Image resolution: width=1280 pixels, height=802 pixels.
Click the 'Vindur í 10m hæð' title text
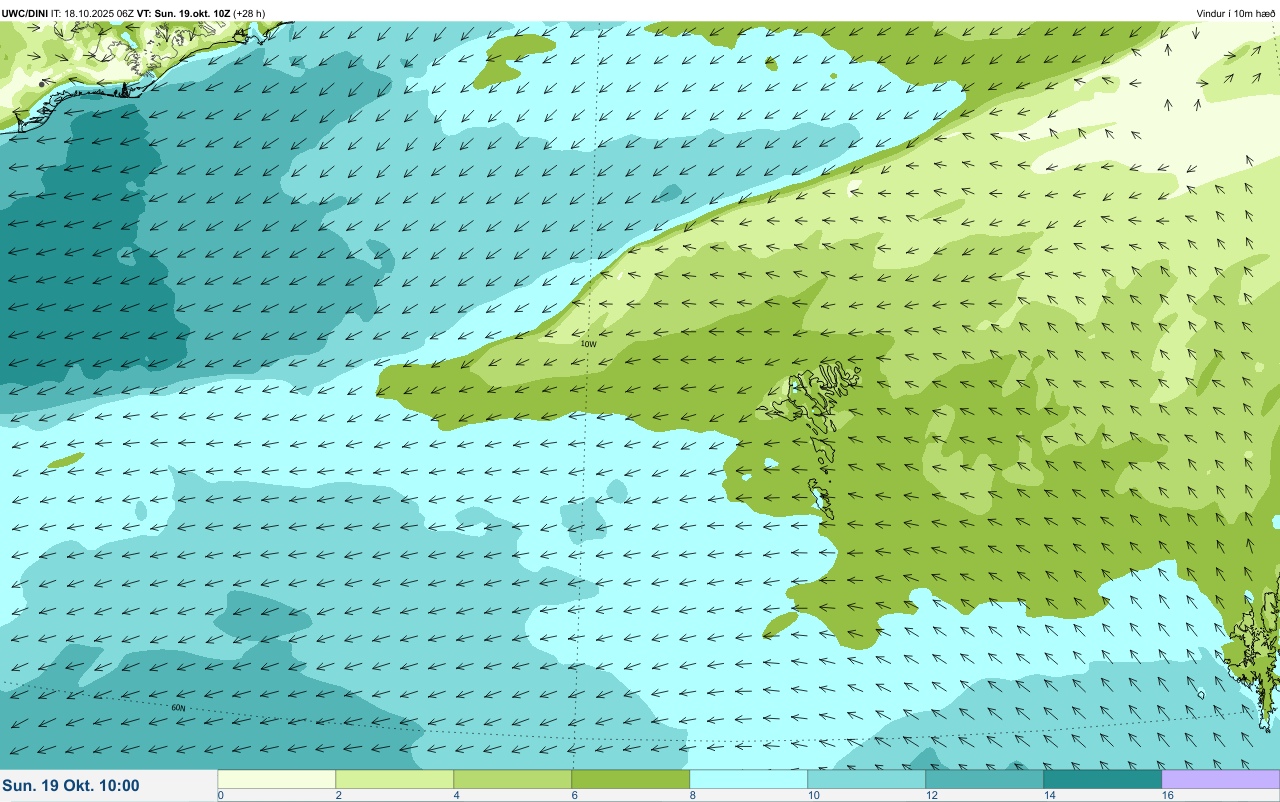point(1235,14)
